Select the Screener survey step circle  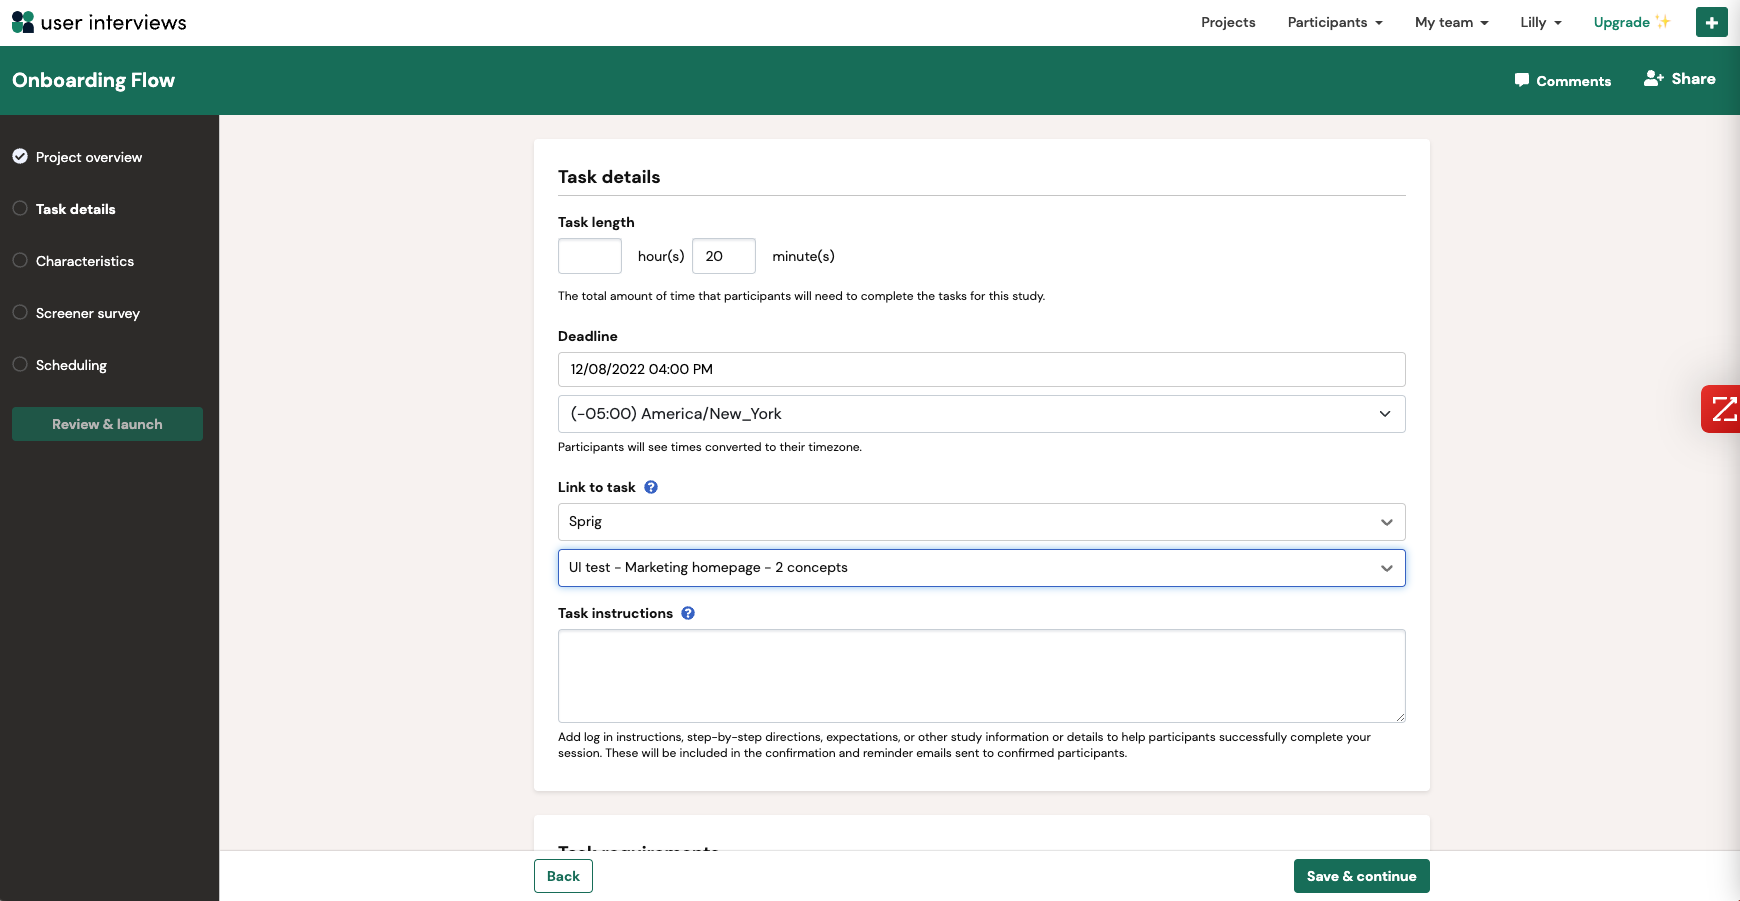[x=20, y=312]
